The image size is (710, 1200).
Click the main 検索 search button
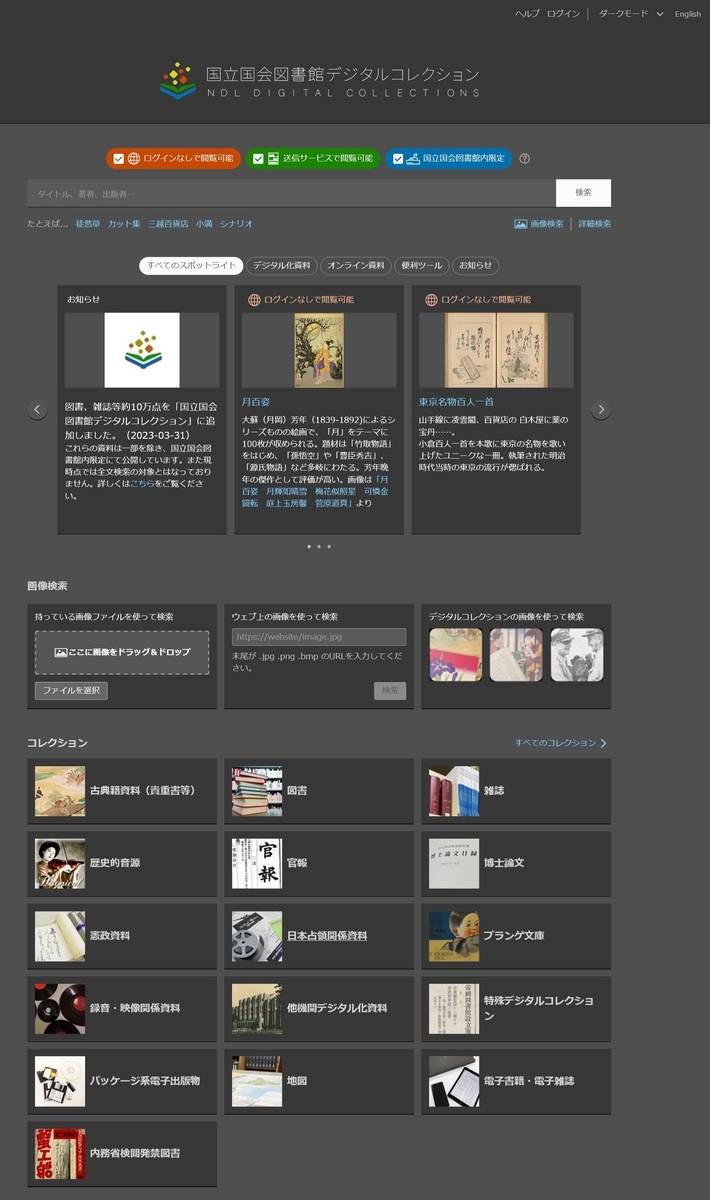(x=583, y=193)
